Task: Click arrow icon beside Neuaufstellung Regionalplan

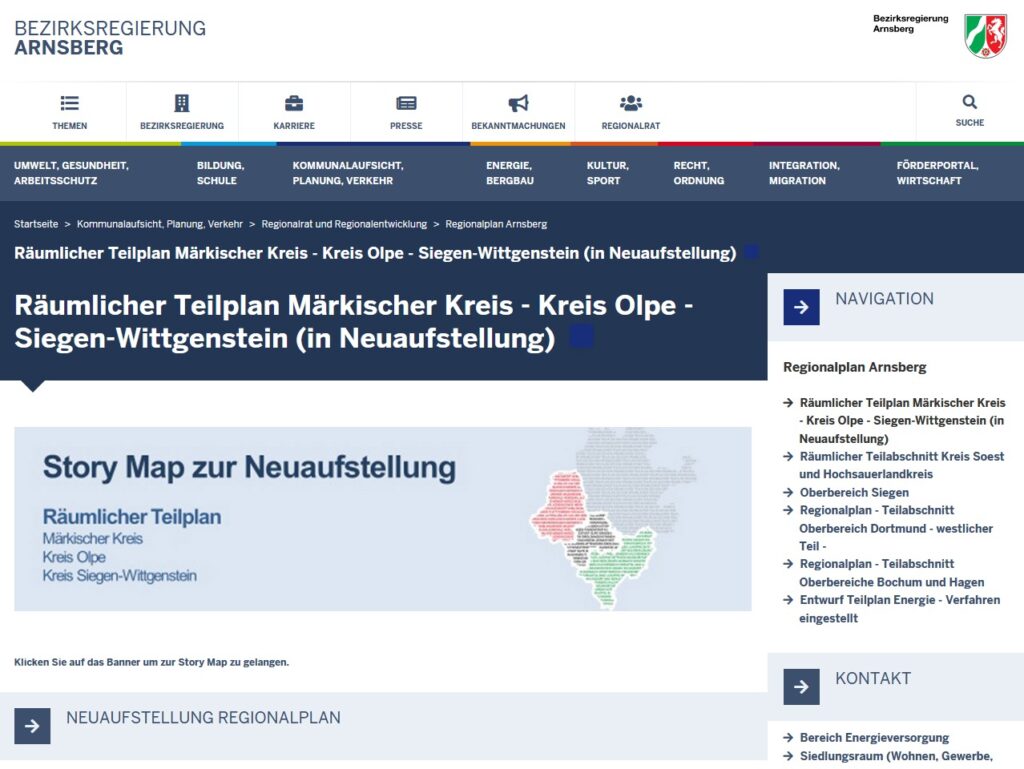Action: pos(32,726)
